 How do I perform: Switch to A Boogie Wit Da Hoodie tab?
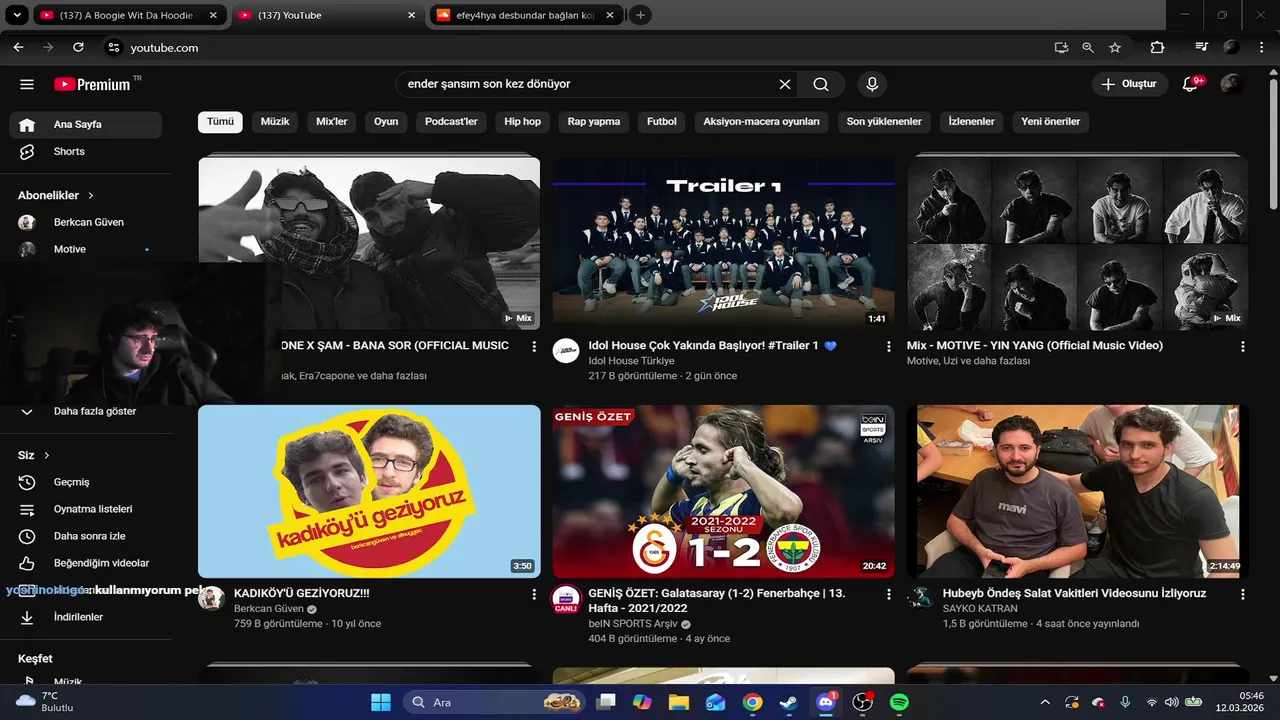pyautogui.click(x=128, y=15)
